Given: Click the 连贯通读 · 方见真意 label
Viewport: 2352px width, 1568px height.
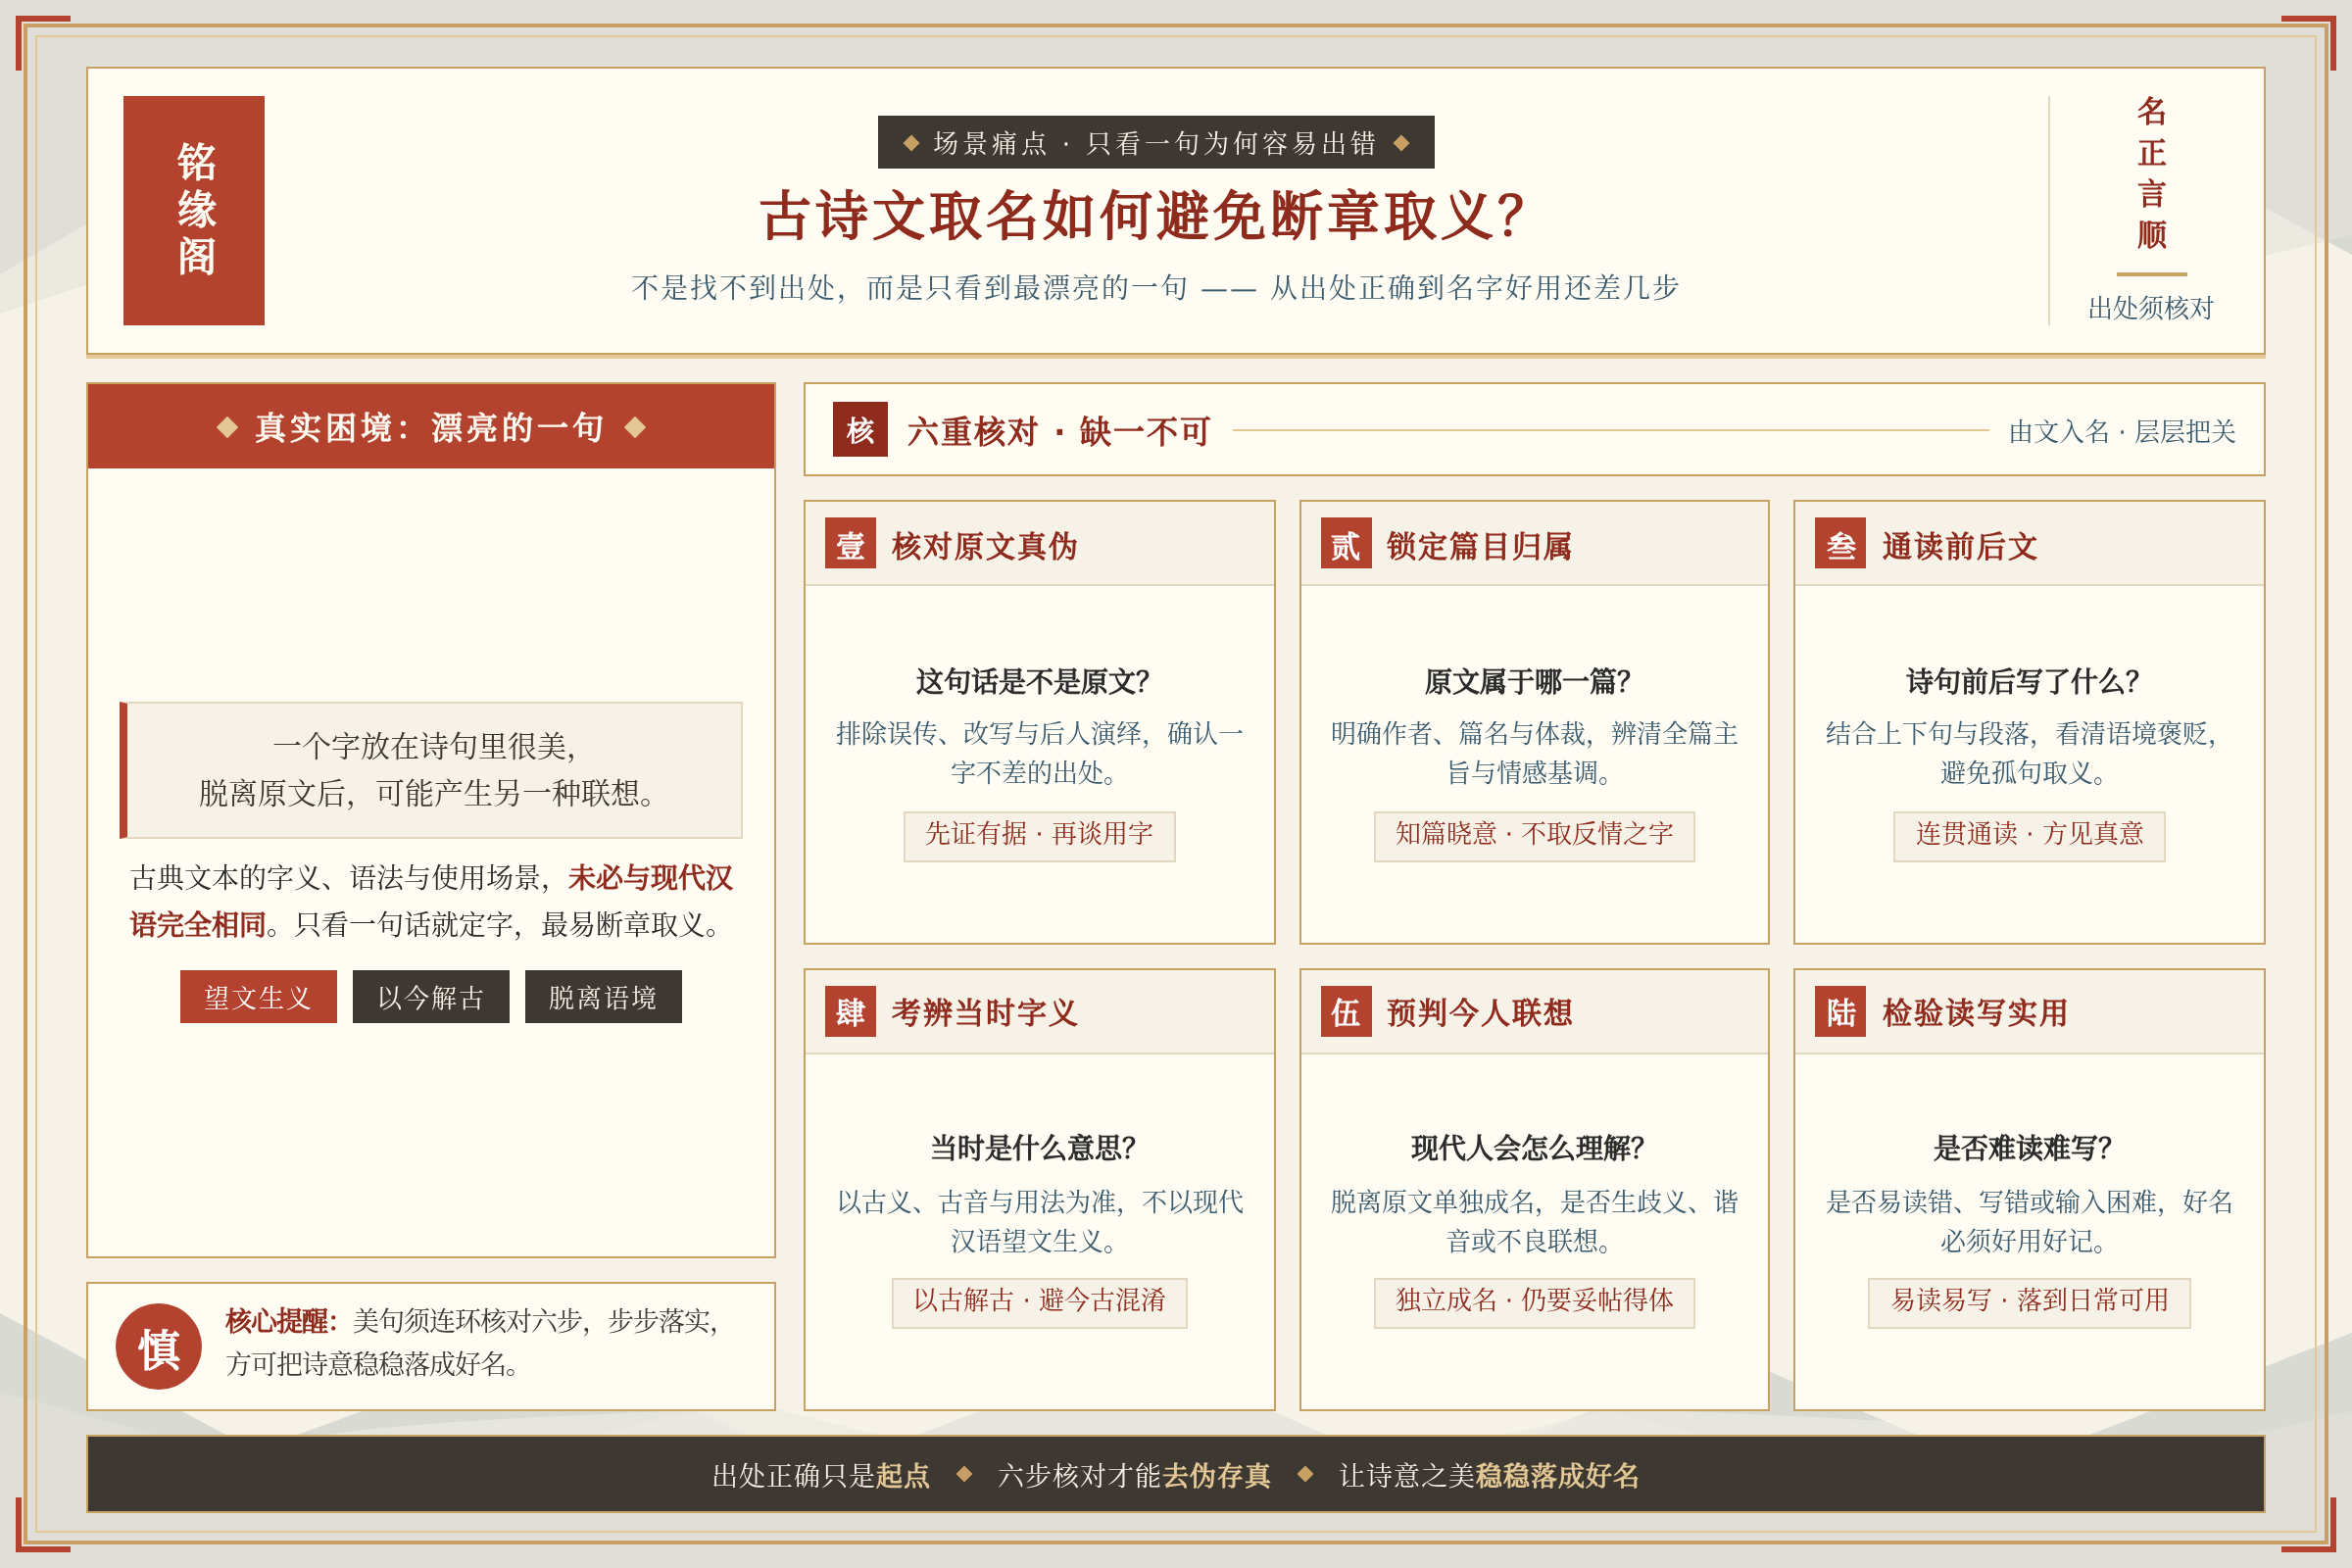Looking at the screenshot, I should click(2029, 835).
